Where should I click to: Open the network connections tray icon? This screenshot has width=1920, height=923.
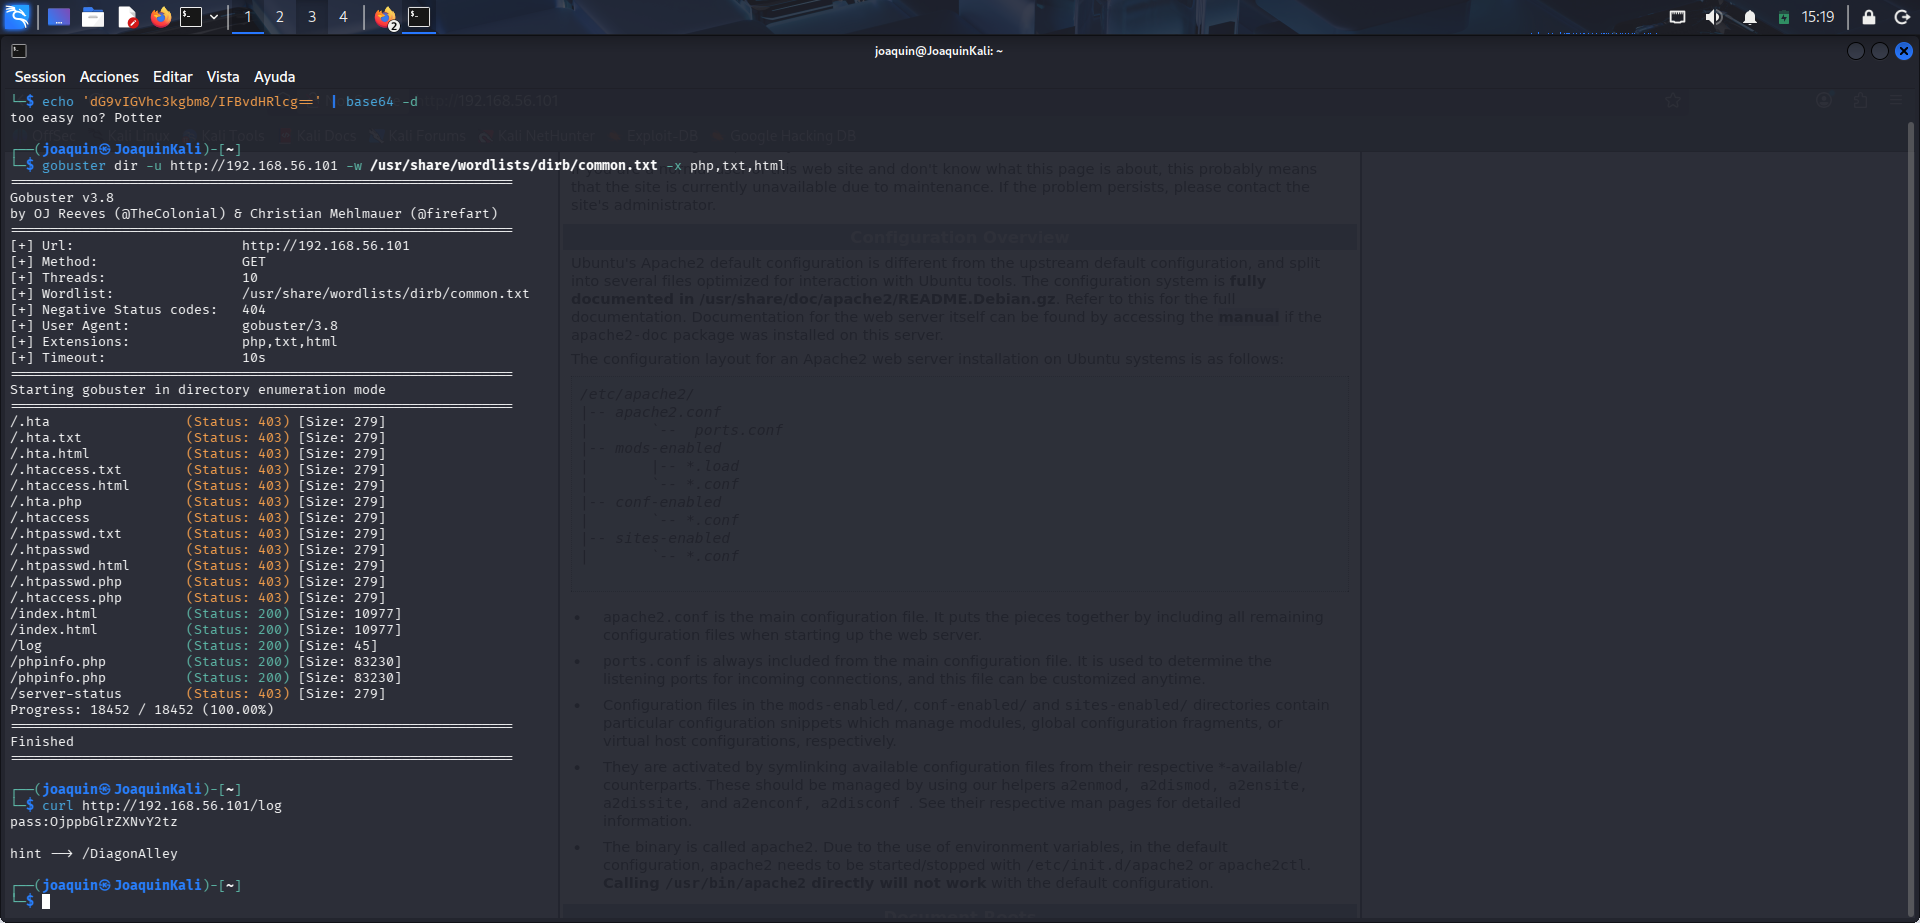pyautogui.click(x=1677, y=17)
